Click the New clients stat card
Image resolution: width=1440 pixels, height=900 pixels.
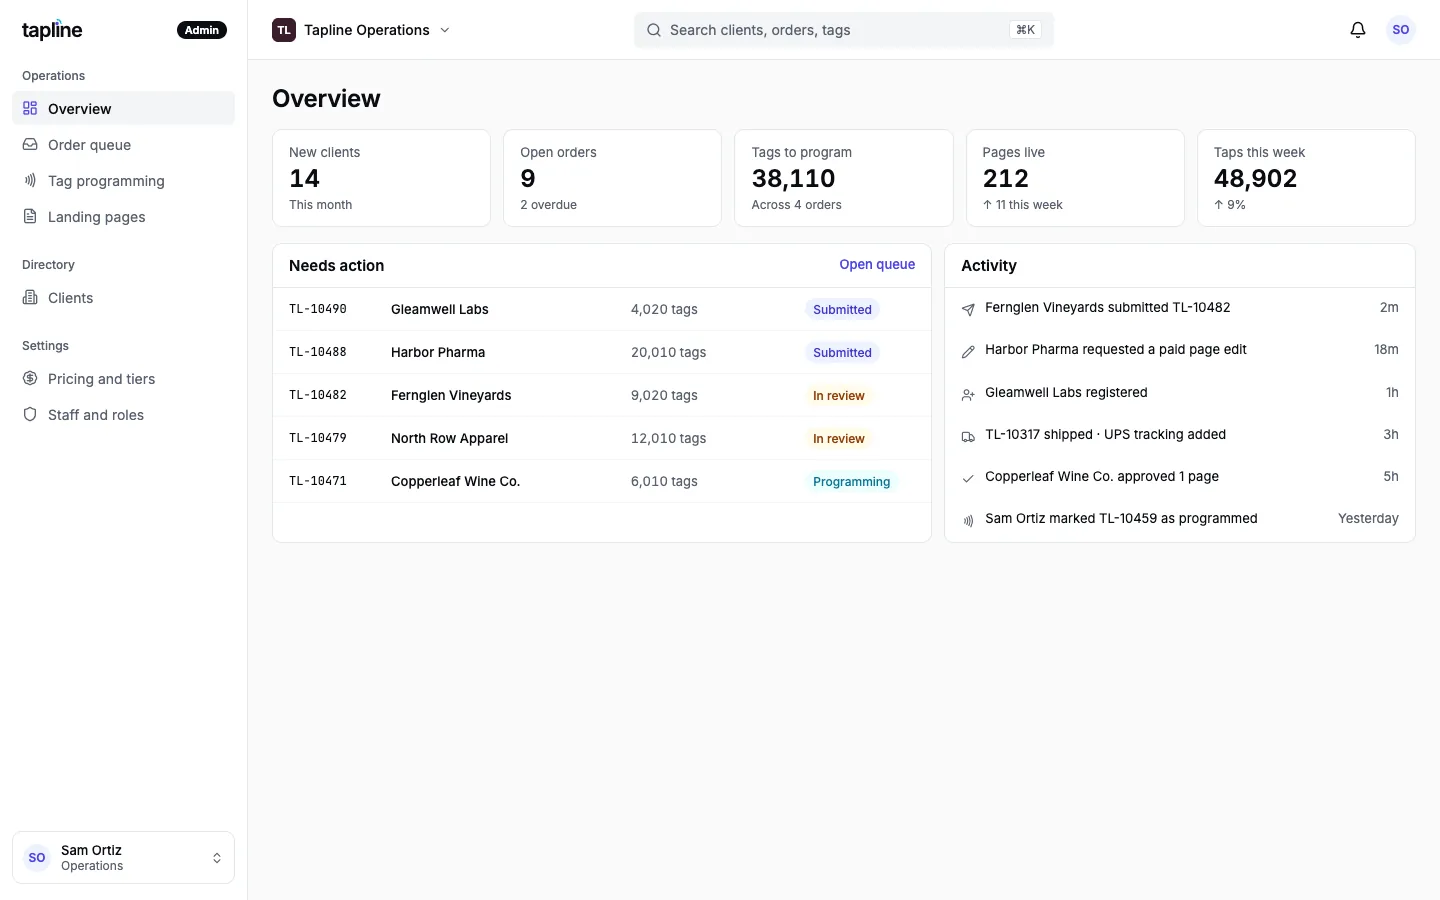pyautogui.click(x=381, y=178)
